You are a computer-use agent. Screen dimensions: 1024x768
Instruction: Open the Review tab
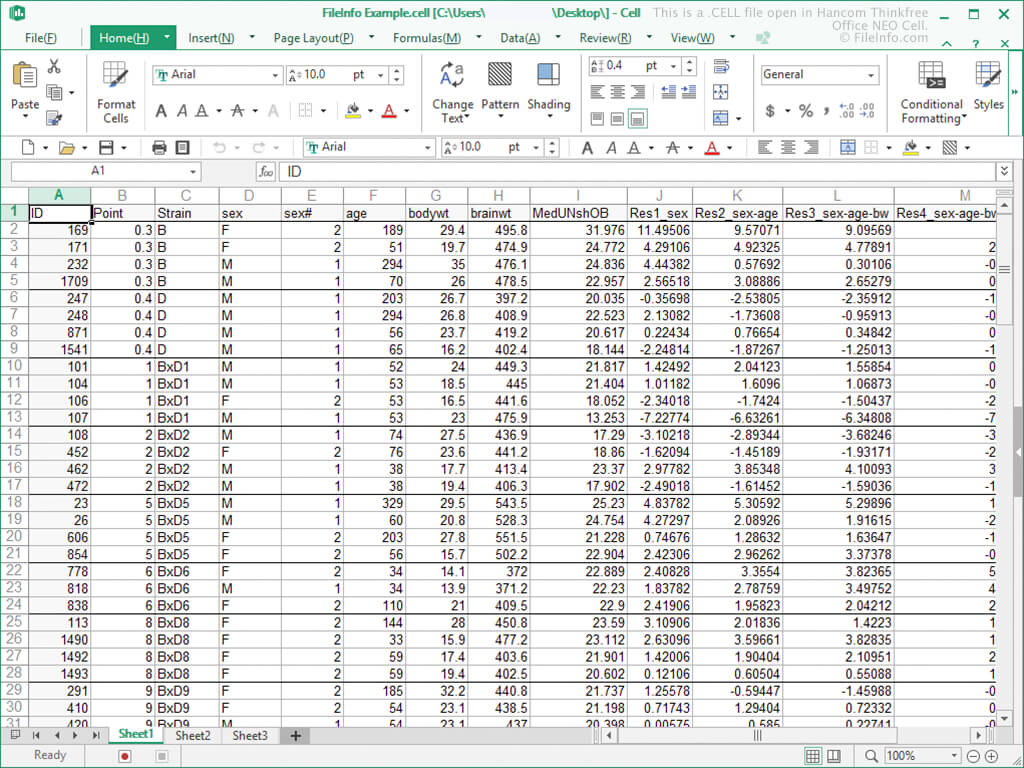605,38
